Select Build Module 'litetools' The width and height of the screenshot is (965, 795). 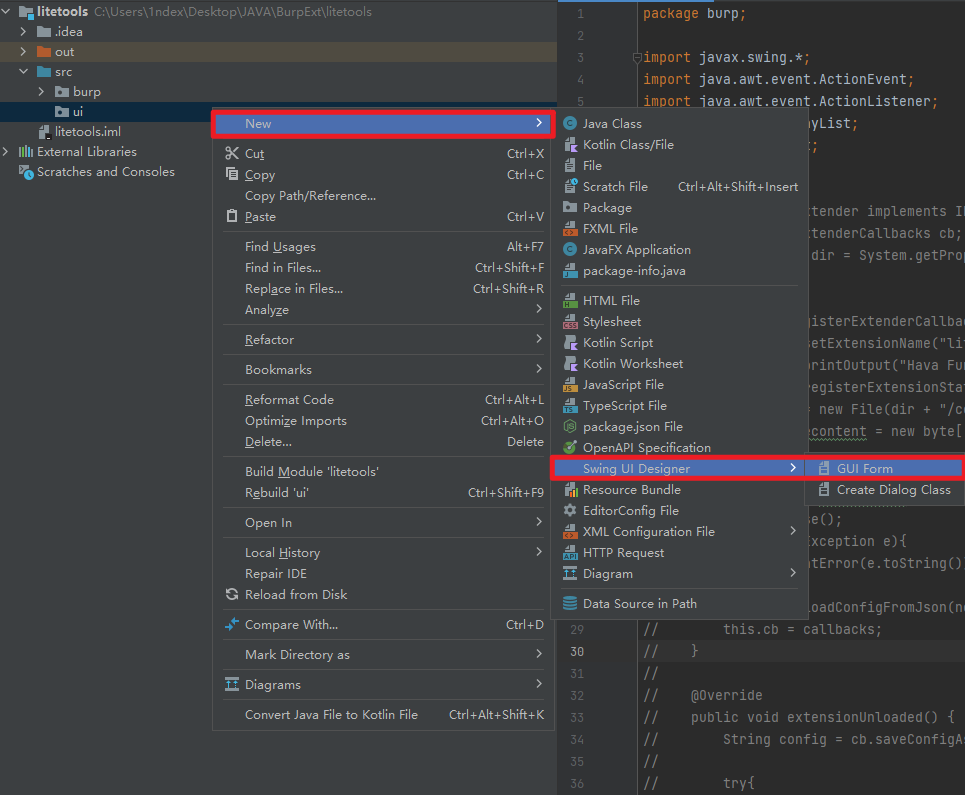tap(383, 472)
